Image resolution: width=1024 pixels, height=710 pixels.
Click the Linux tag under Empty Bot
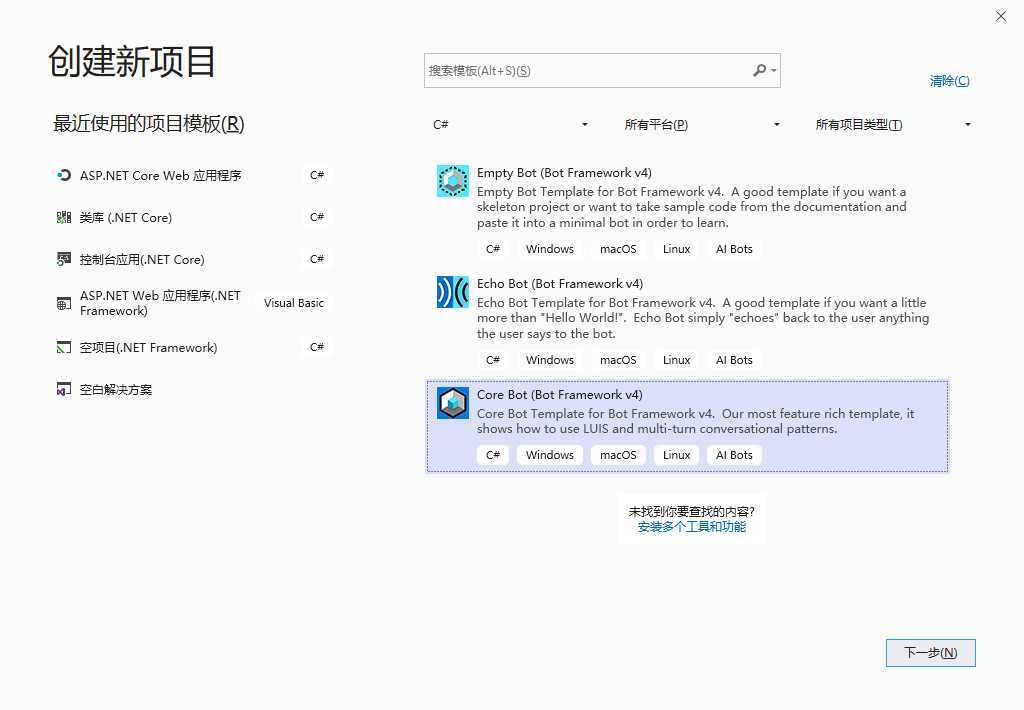point(676,249)
